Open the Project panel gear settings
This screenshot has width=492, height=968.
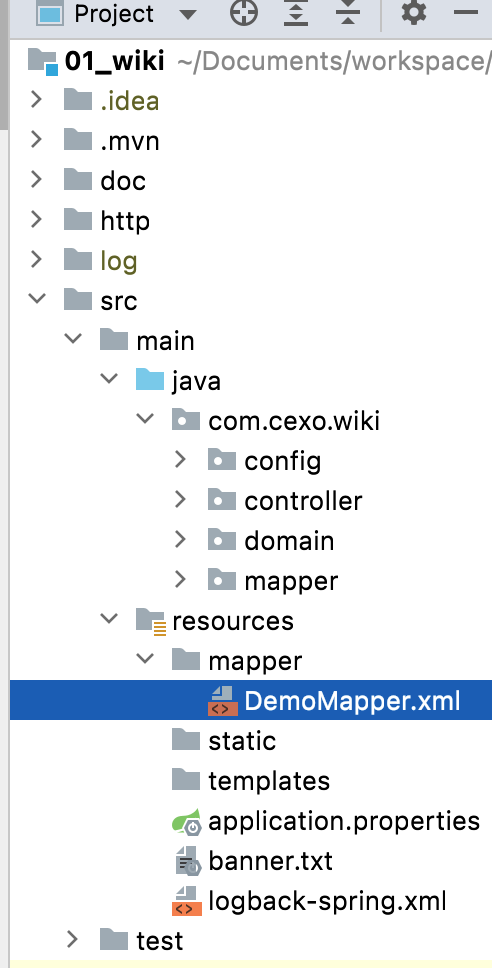click(414, 12)
